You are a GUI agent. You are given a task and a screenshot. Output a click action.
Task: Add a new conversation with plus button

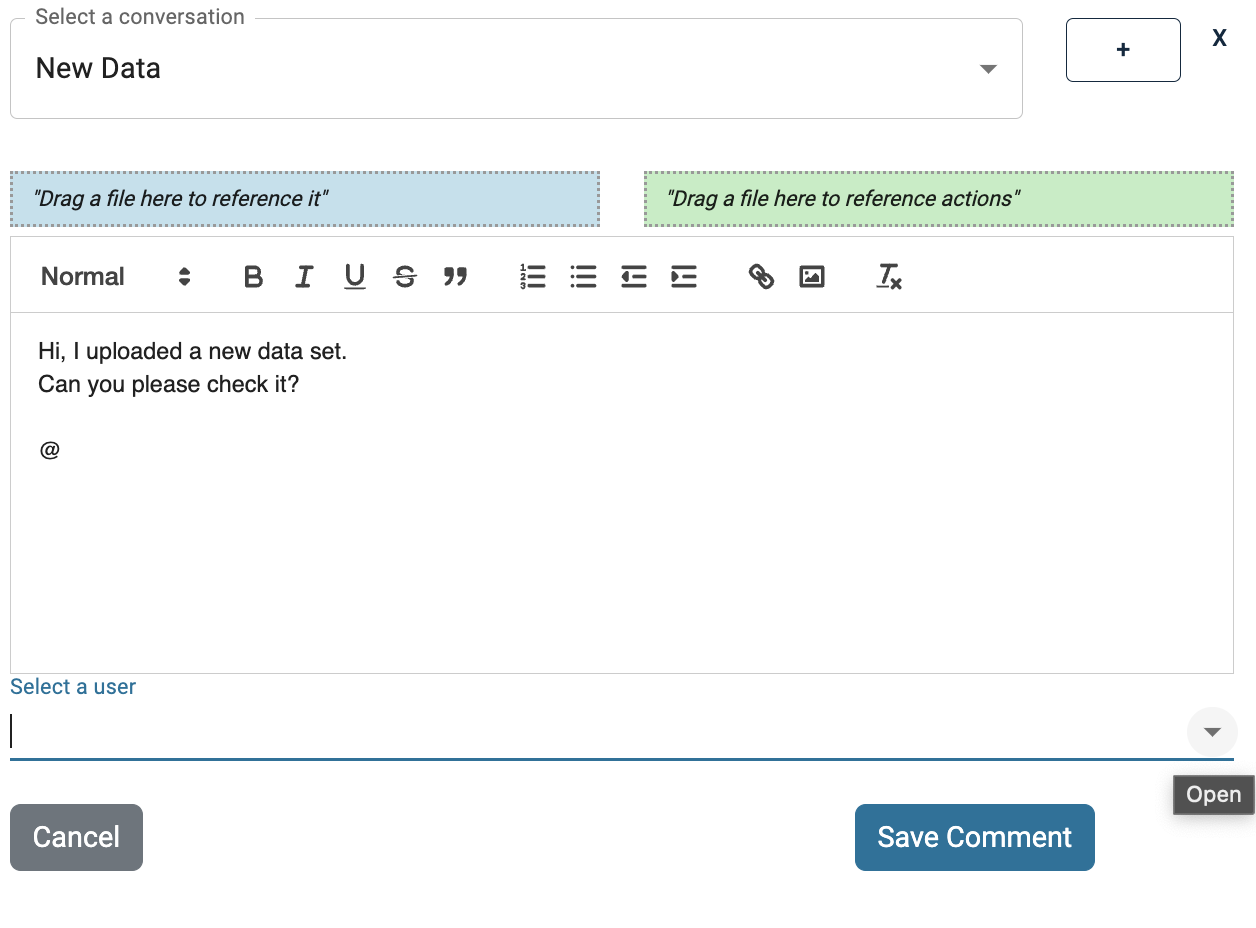[x=1123, y=50]
